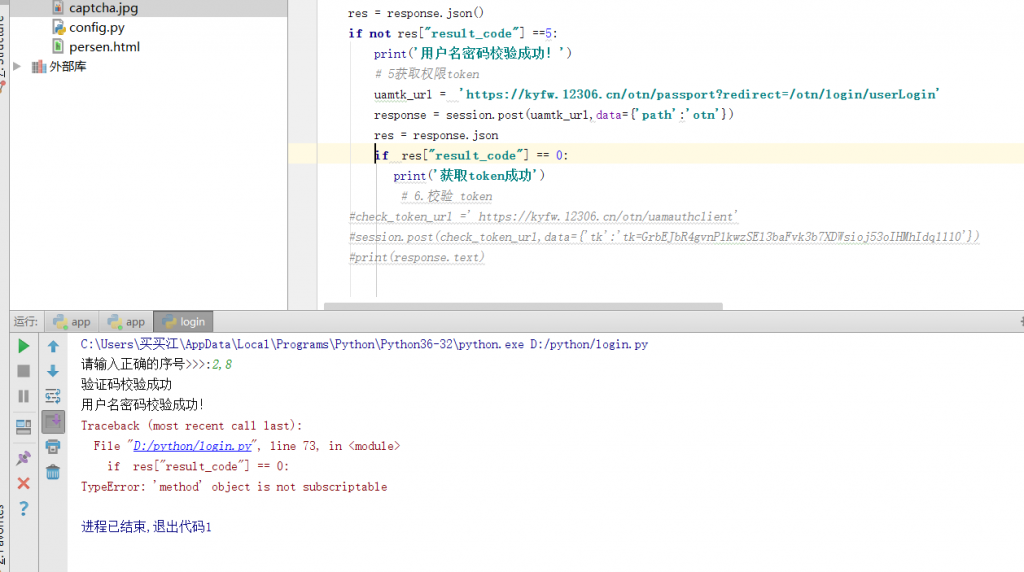Toggle the pin tab icon
Image resolution: width=1024 pixels, height=572 pixels.
[23, 458]
